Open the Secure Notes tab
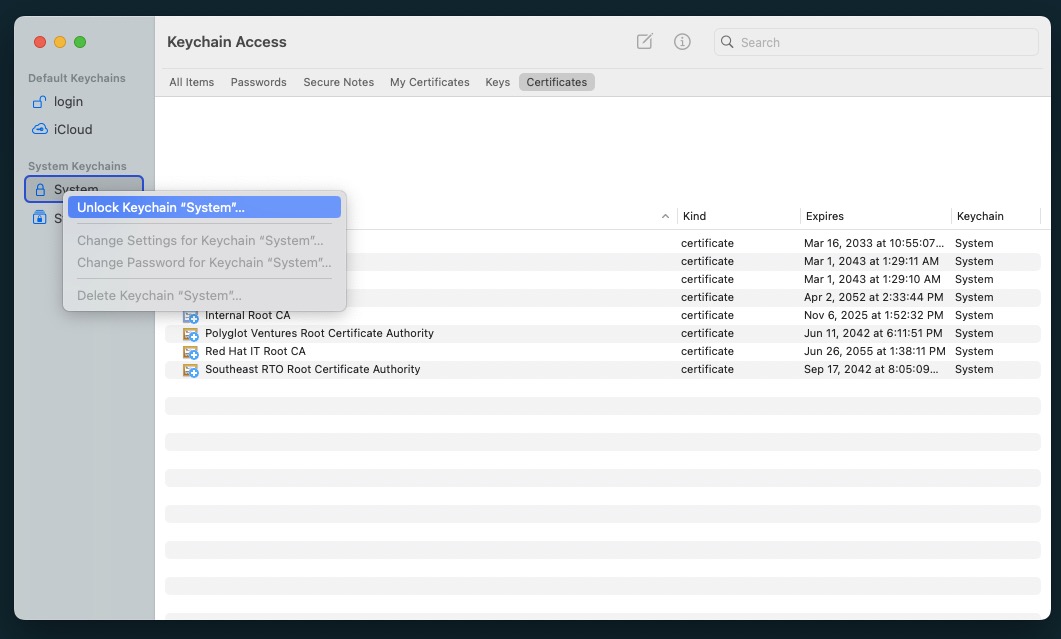Image resolution: width=1061 pixels, height=639 pixels. (338, 82)
